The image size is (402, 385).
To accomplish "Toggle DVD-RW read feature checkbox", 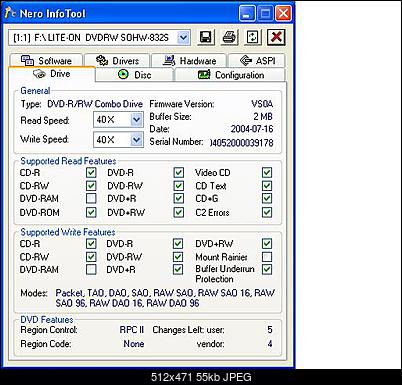I will [x=179, y=186].
